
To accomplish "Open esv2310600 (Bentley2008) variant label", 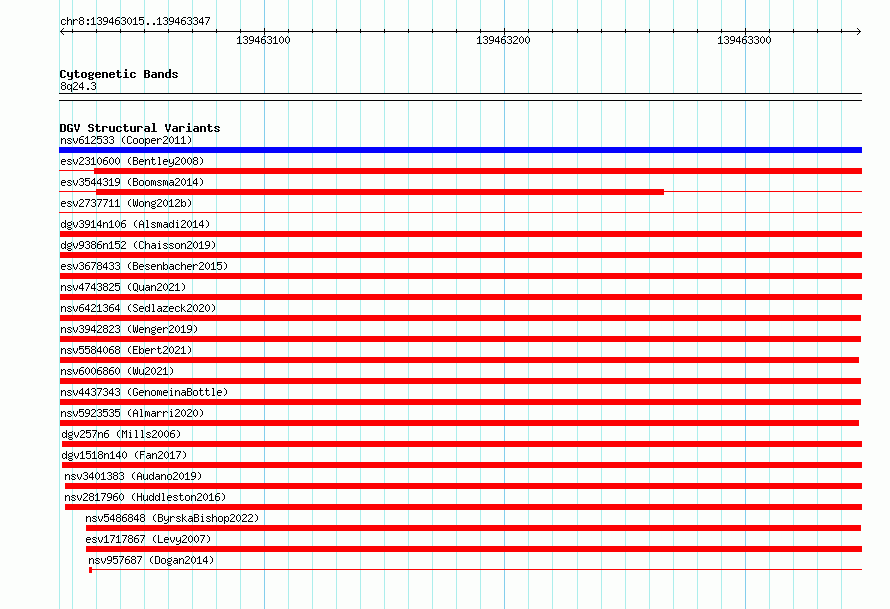I will (132, 161).
